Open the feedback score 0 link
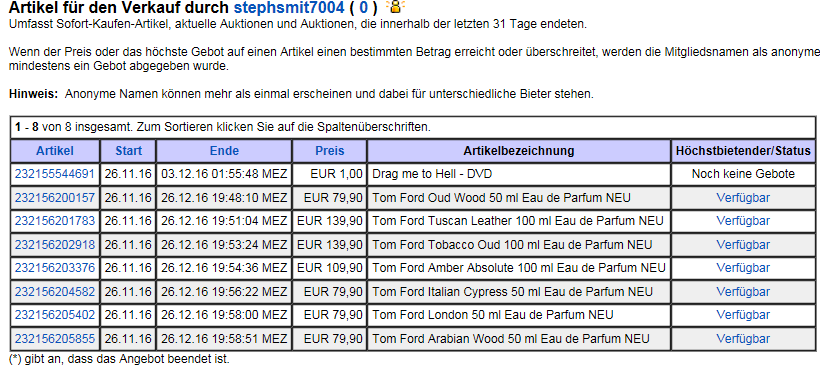This screenshot has width=820, height=365. 363,7
